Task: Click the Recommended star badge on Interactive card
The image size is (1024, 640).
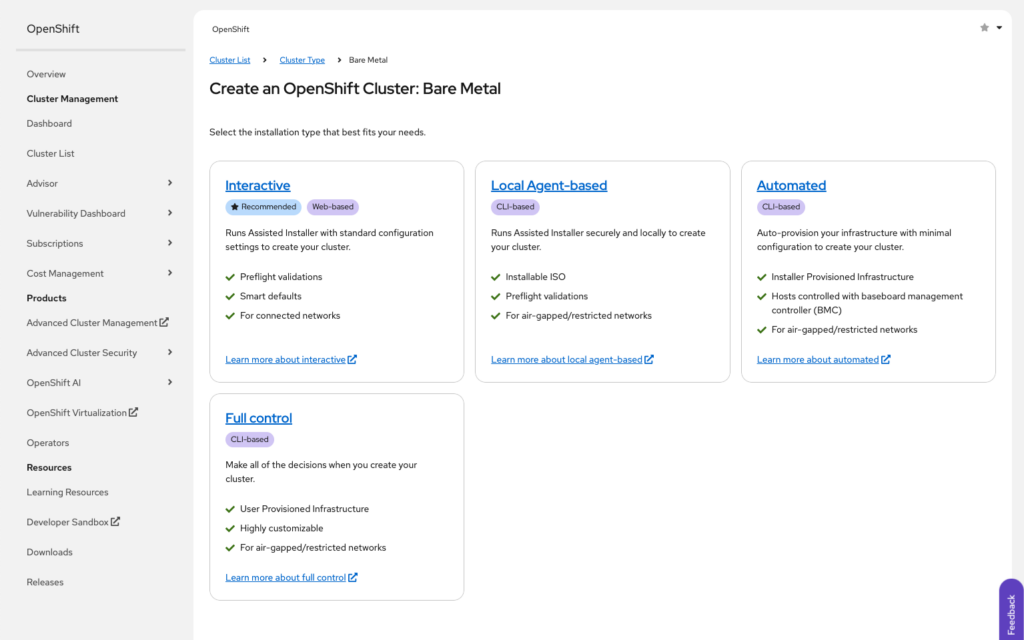Action: pyautogui.click(x=264, y=207)
